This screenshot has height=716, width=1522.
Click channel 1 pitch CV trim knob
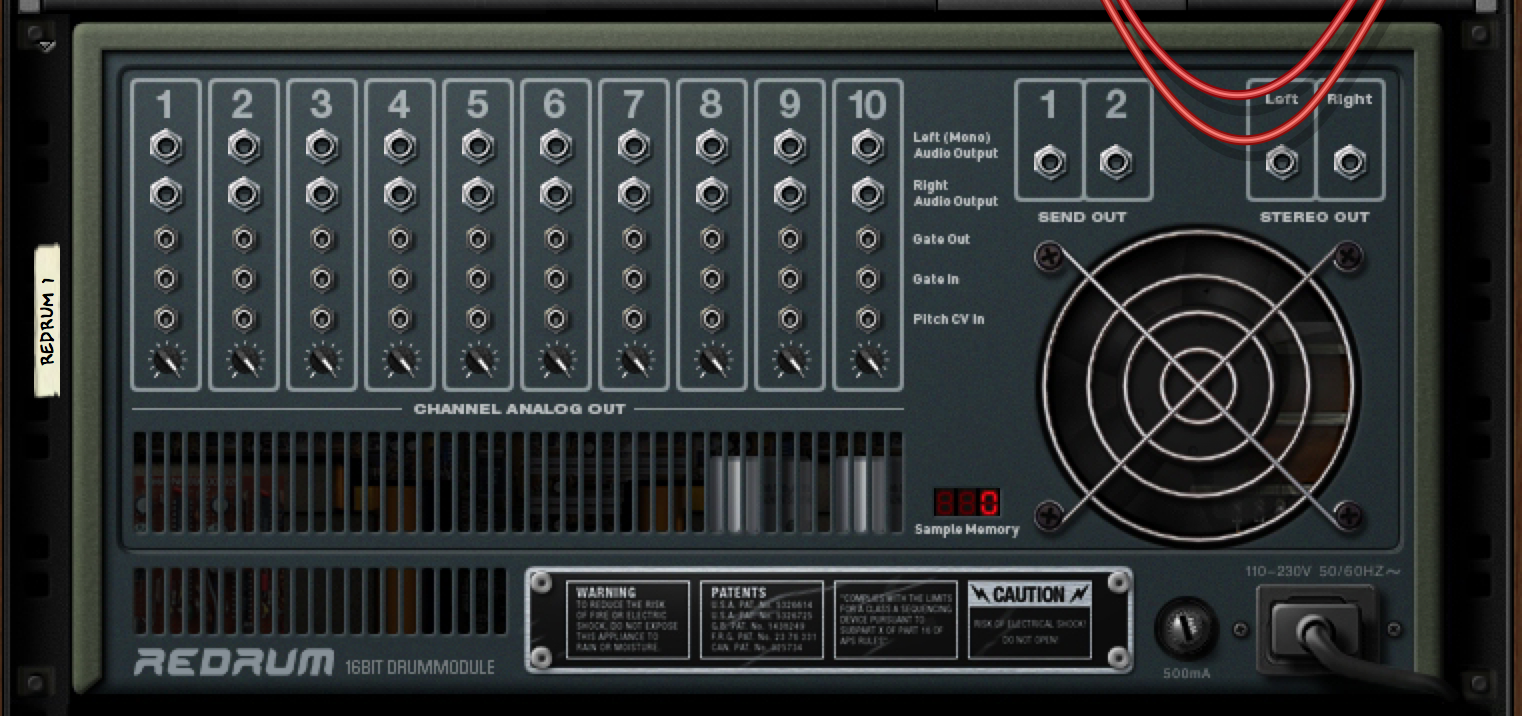pos(166,360)
